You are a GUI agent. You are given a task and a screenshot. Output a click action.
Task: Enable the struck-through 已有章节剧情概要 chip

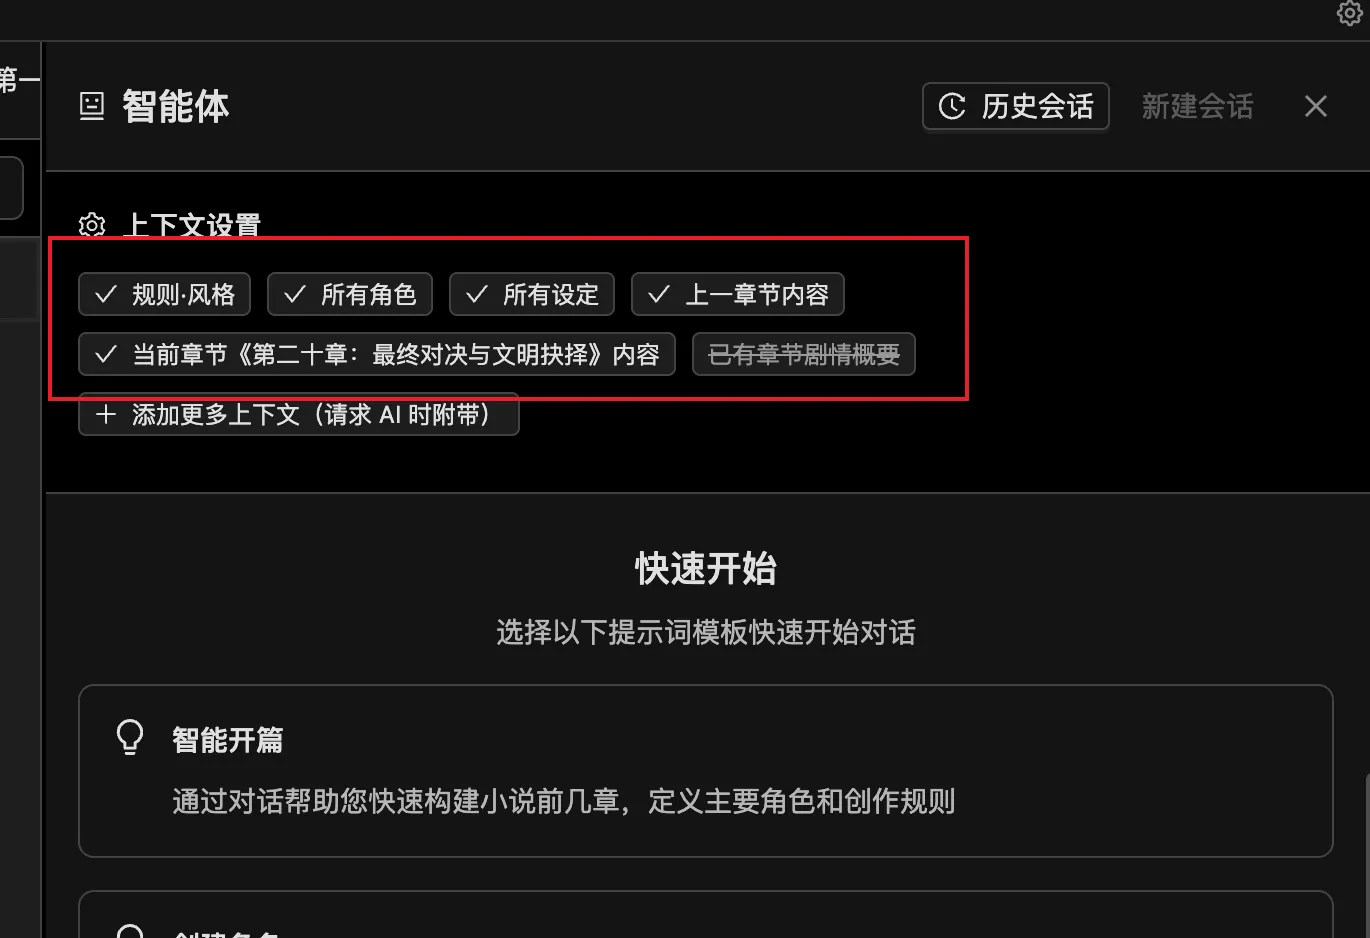coord(804,354)
